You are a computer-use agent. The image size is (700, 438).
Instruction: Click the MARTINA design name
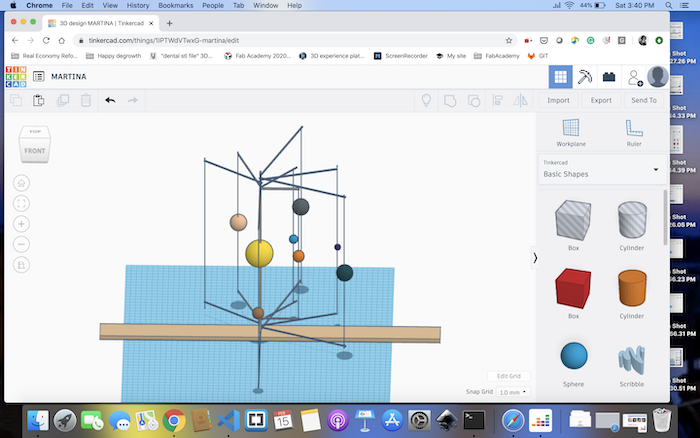click(x=69, y=77)
